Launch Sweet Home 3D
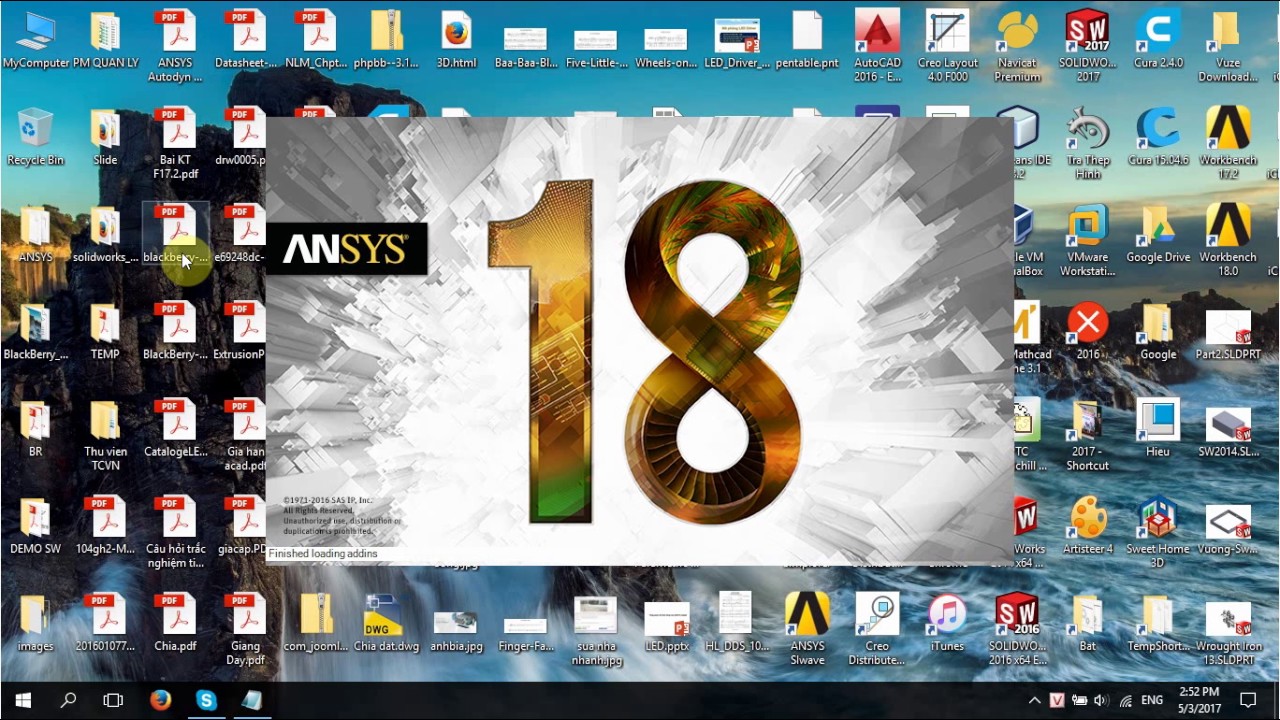The height and width of the screenshot is (720, 1280). (1157, 531)
